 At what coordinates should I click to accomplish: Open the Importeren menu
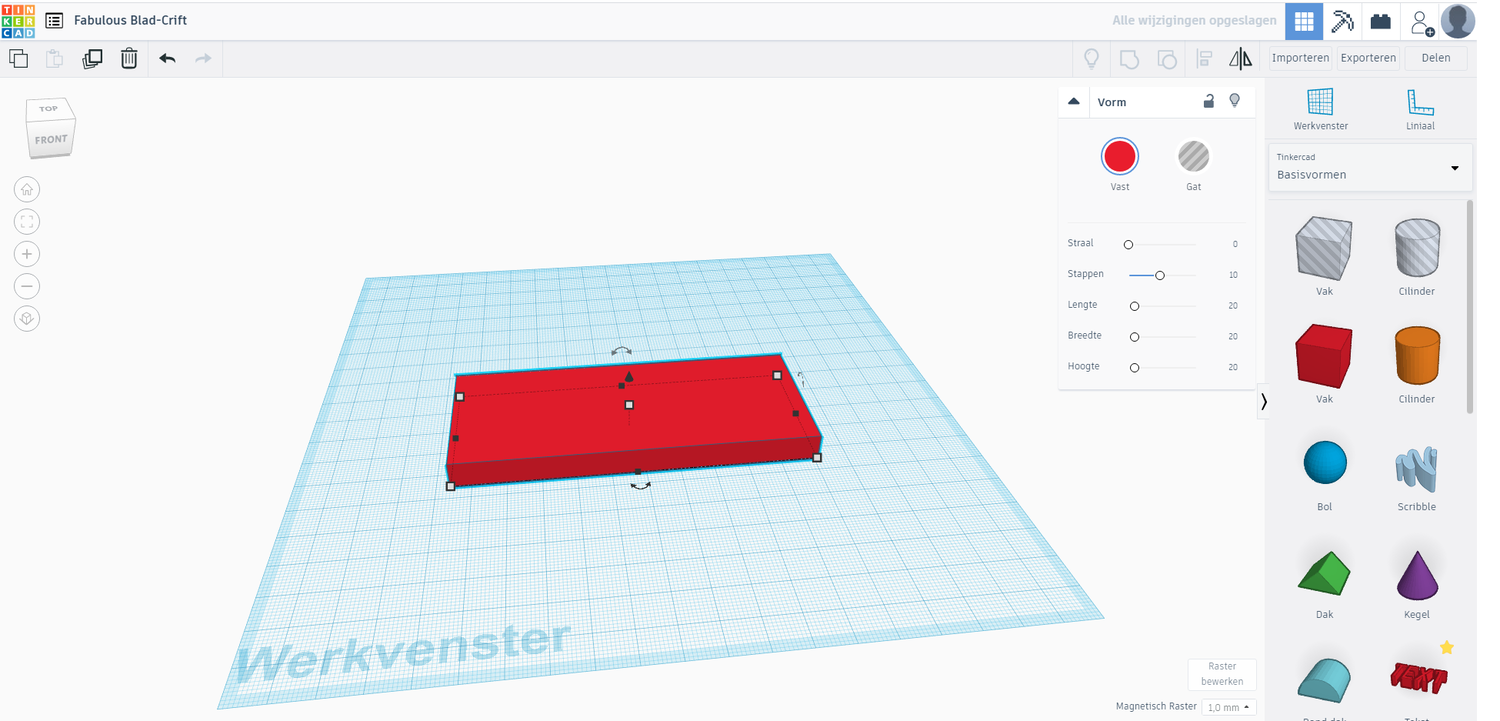tap(1300, 58)
